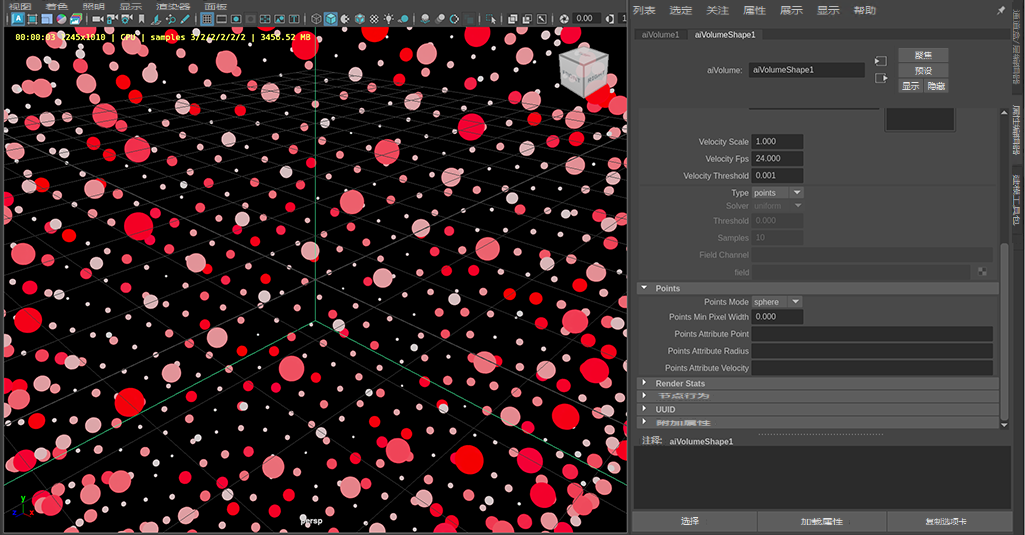
Task: Click the motion blur icon
Action: 441,19
